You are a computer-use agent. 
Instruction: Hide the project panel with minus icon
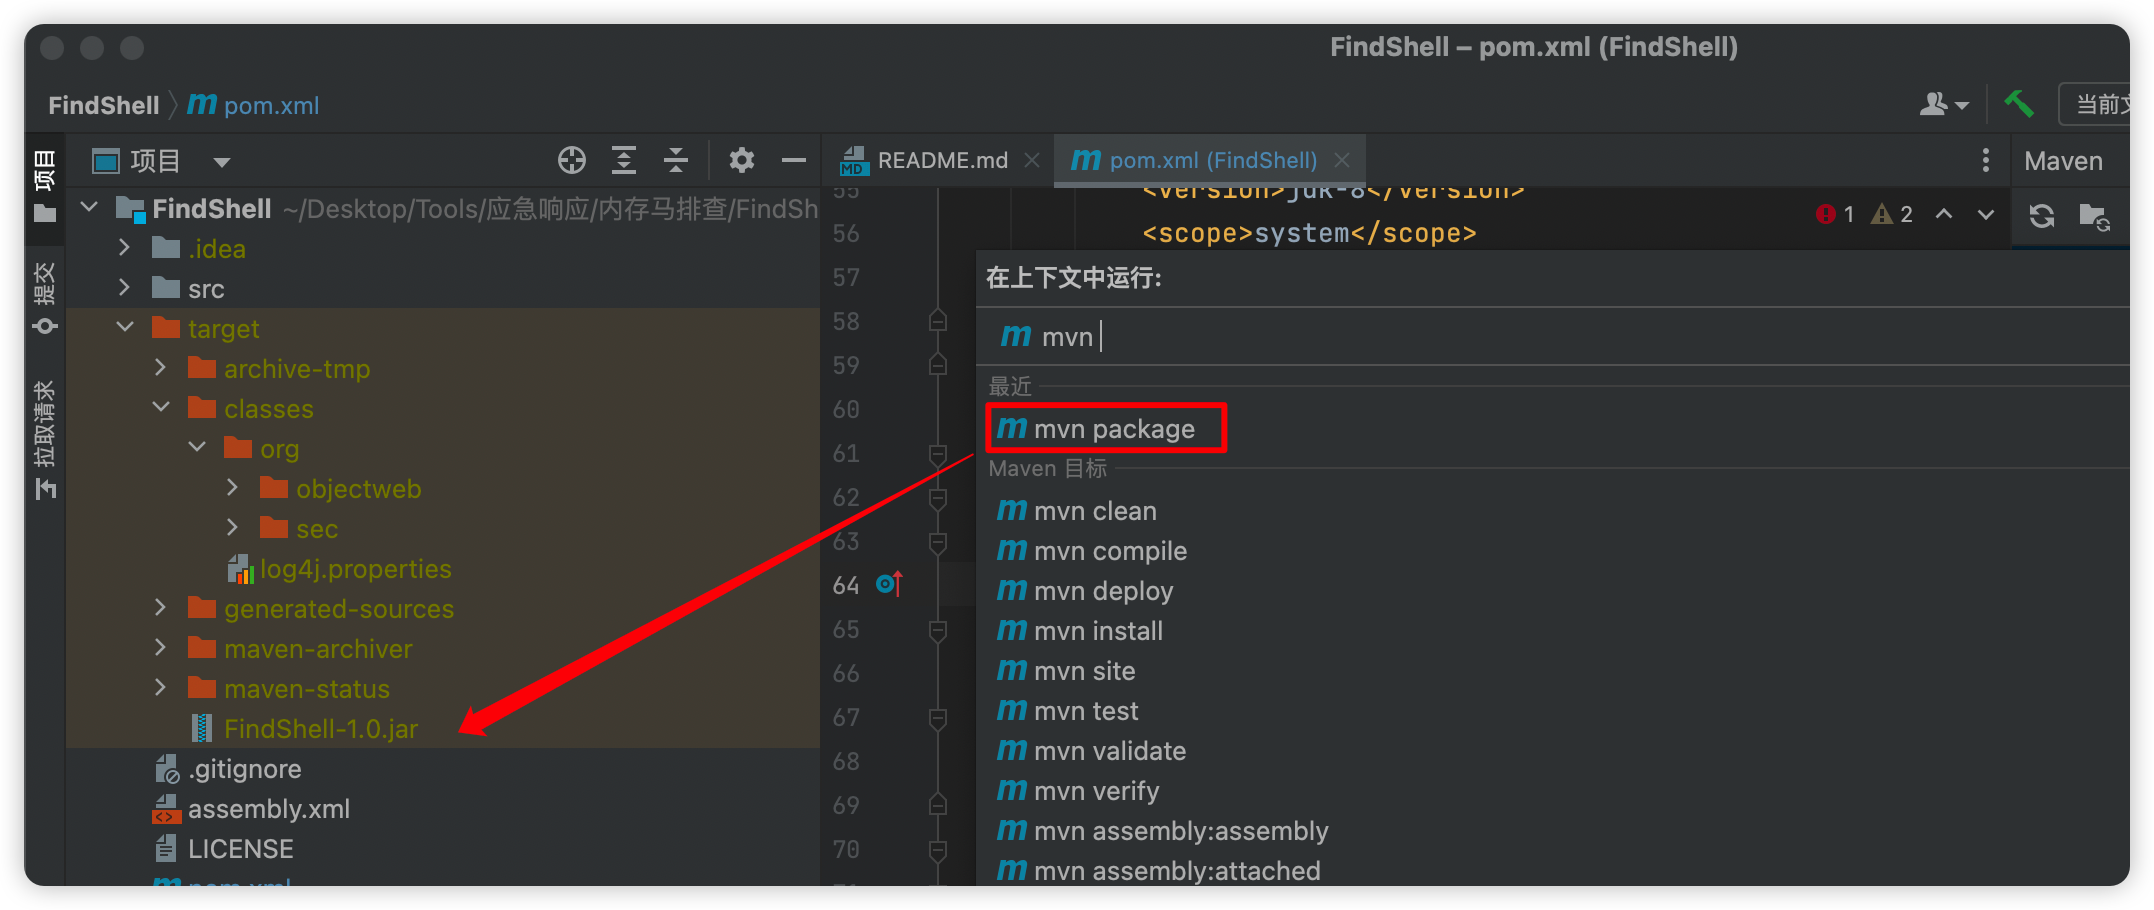coord(794,160)
